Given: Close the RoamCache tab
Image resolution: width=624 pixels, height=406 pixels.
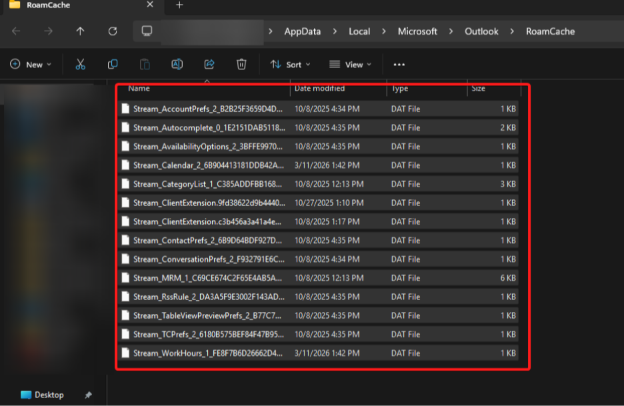Looking at the screenshot, I should click(149, 5).
